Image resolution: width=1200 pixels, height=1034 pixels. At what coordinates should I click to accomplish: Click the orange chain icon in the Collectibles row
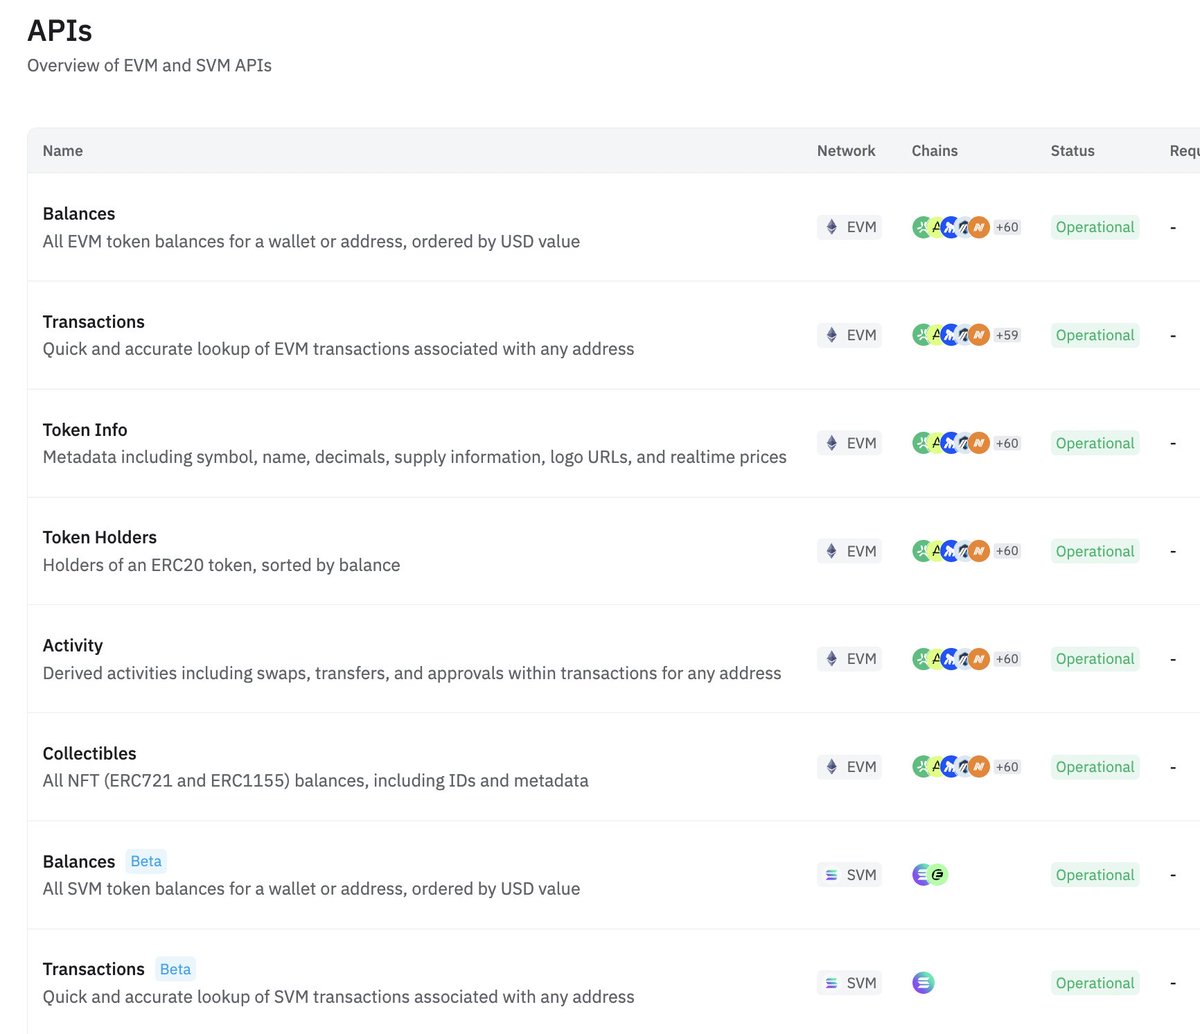[979, 767]
